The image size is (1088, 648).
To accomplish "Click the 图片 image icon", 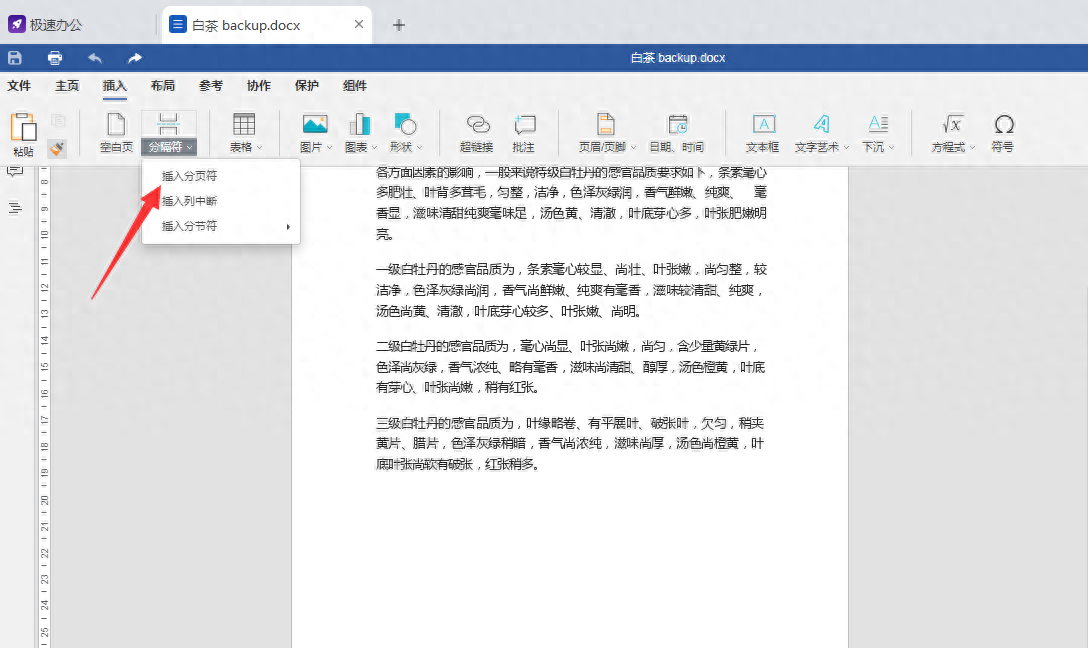I will tap(315, 125).
